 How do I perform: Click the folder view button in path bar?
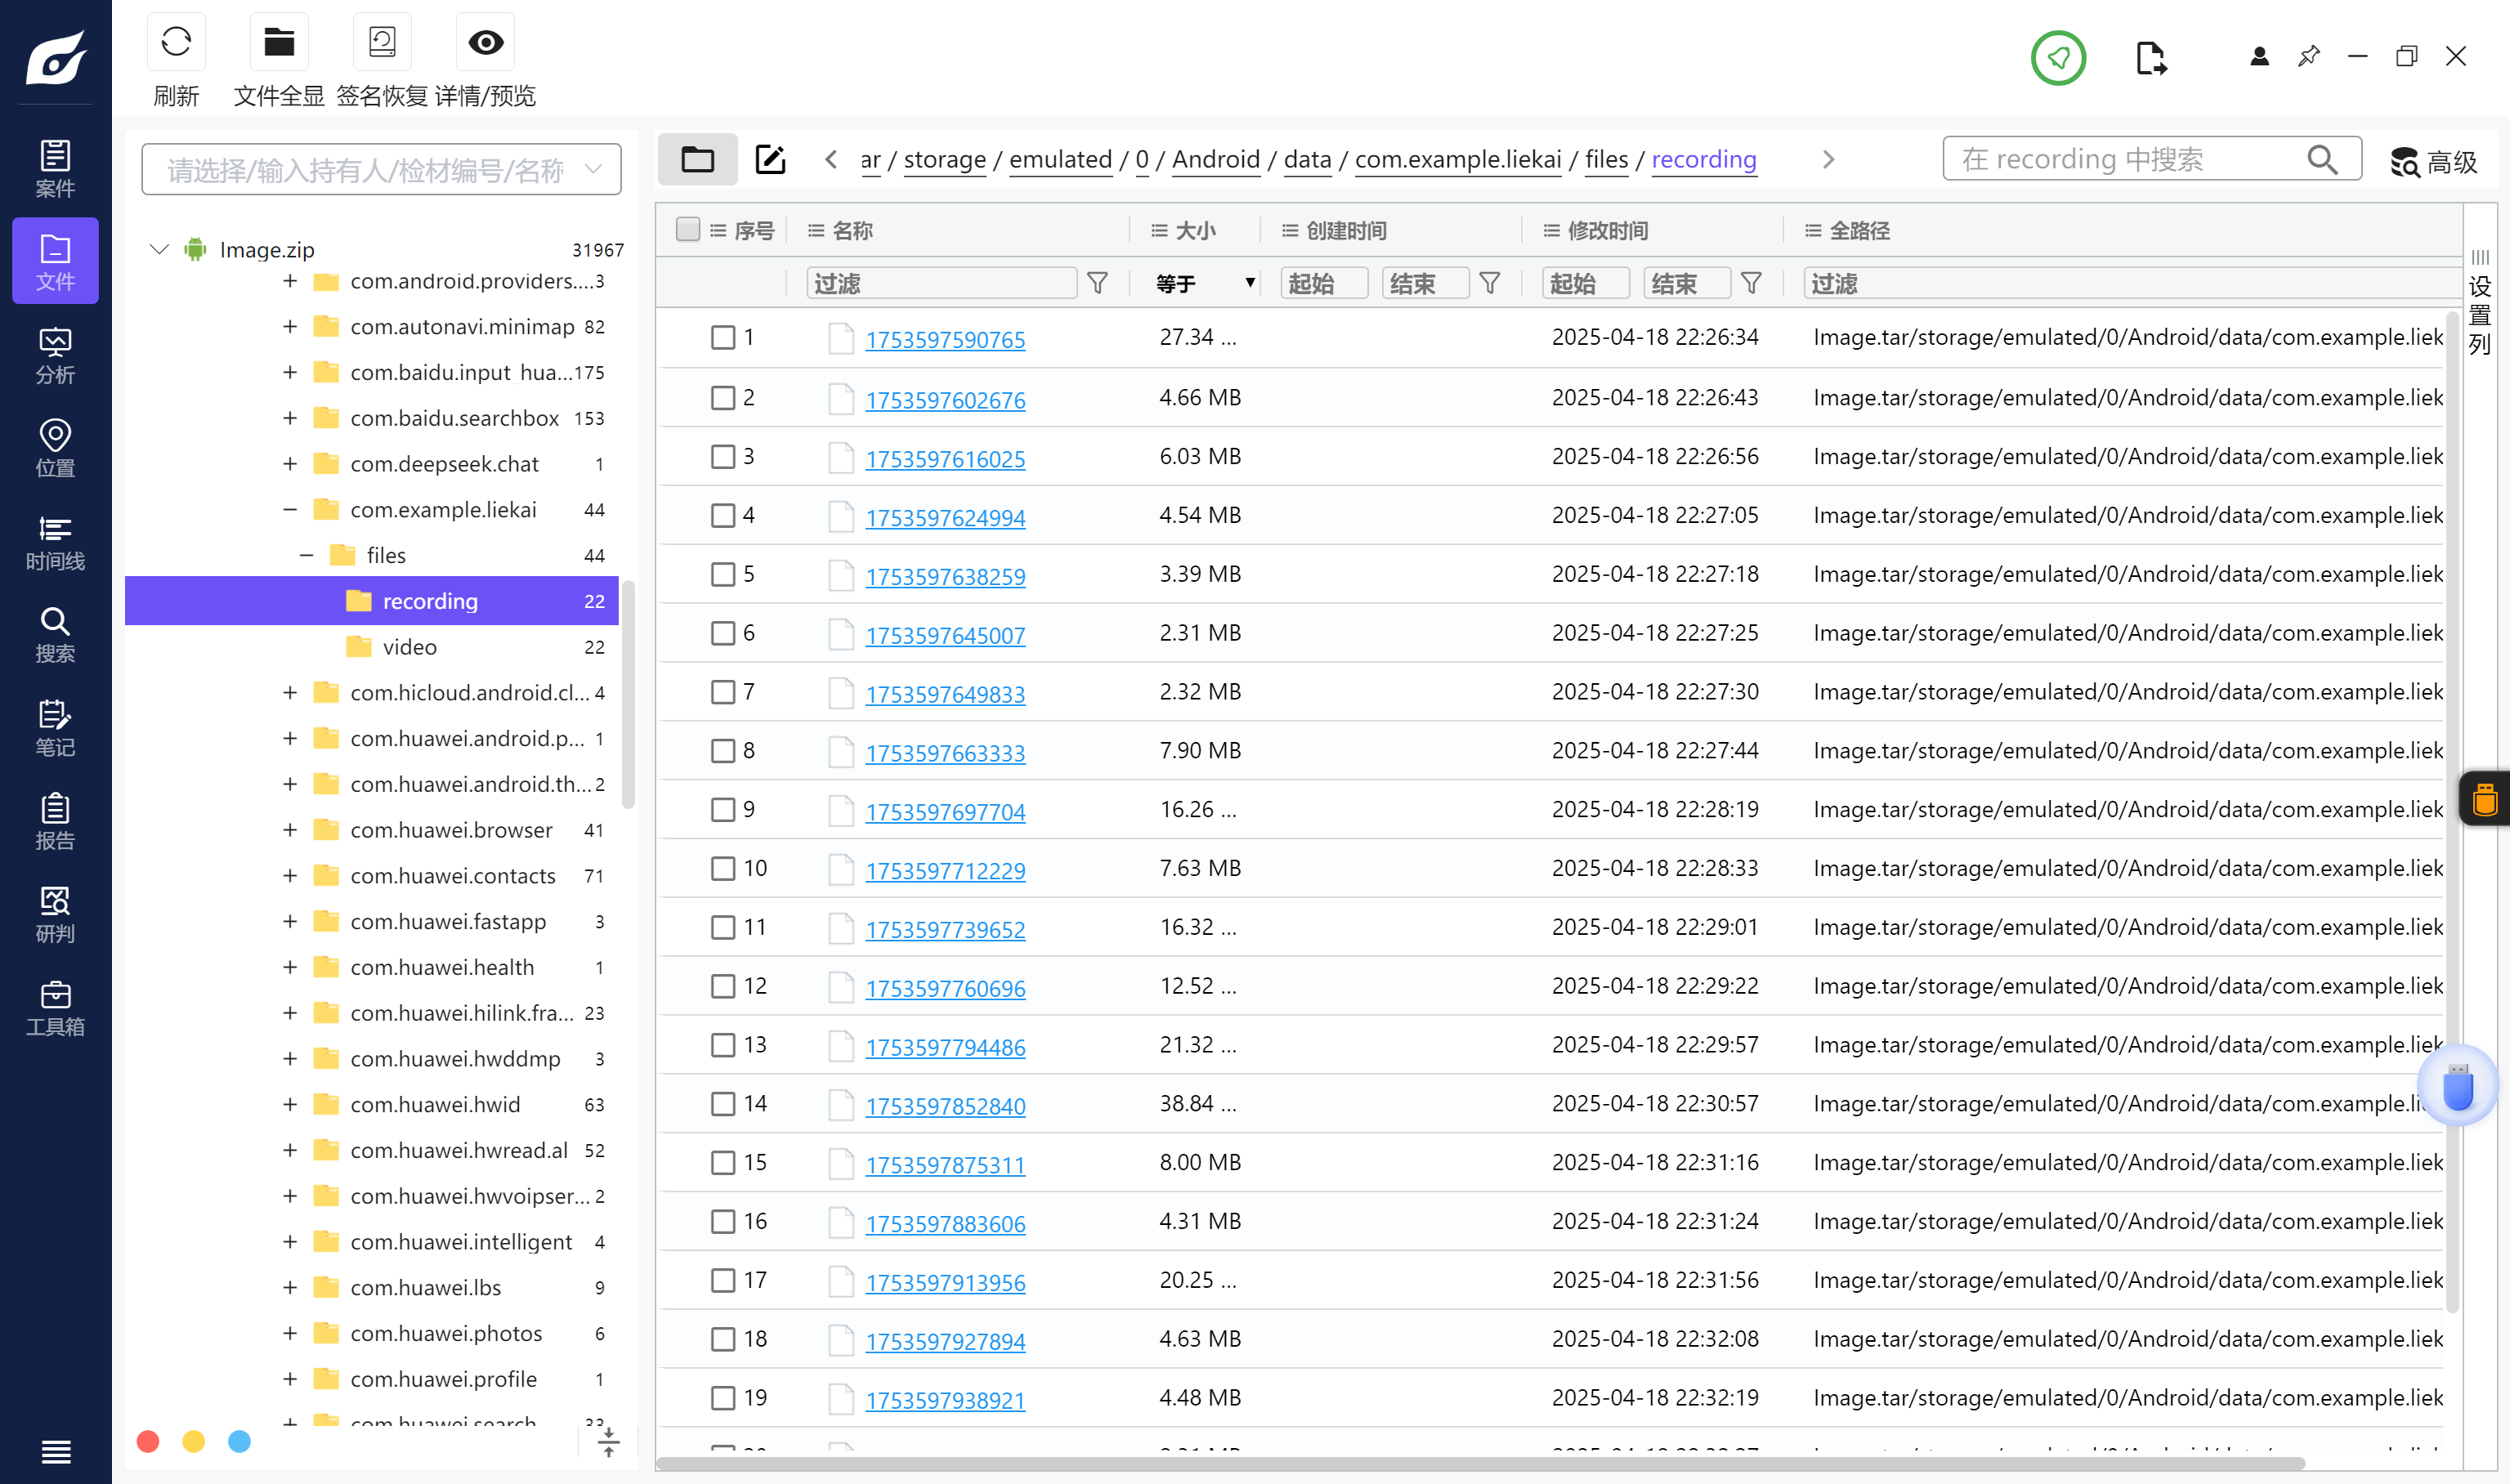coord(697,159)
